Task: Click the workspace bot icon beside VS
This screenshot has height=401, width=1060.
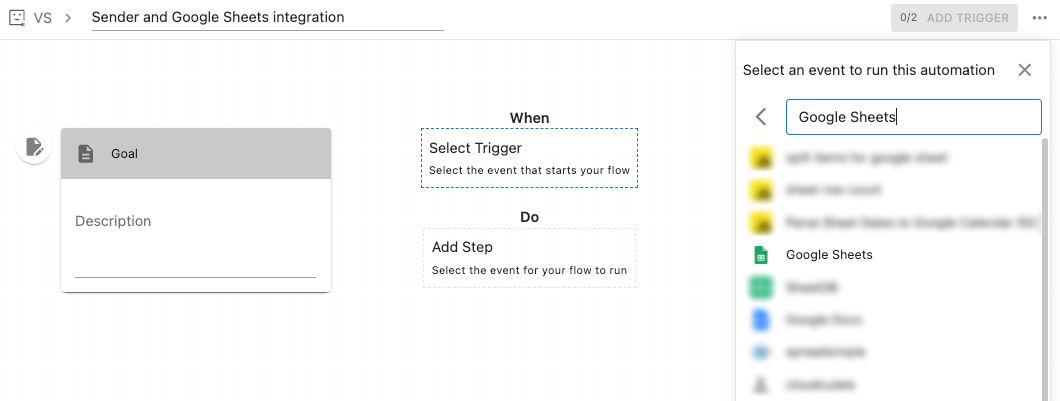Action: coord(16,17)
